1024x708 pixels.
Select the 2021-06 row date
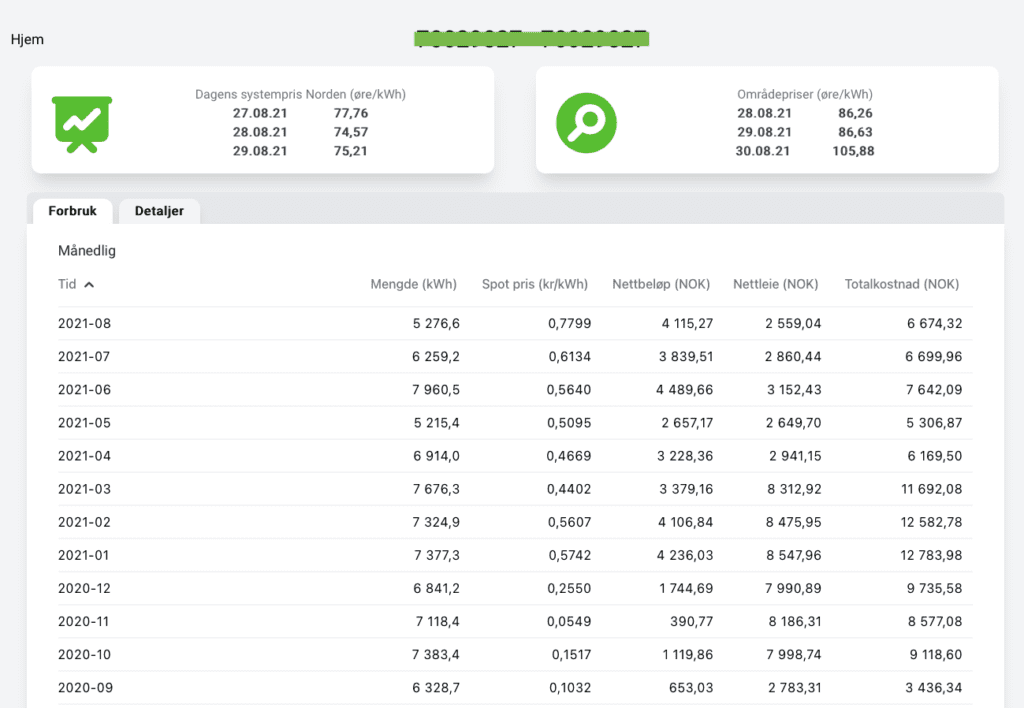(x=84, y=390)
